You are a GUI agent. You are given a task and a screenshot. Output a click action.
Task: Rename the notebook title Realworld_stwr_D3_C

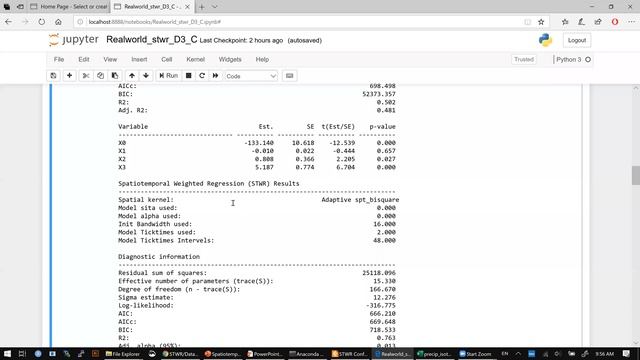pos(151,40)
